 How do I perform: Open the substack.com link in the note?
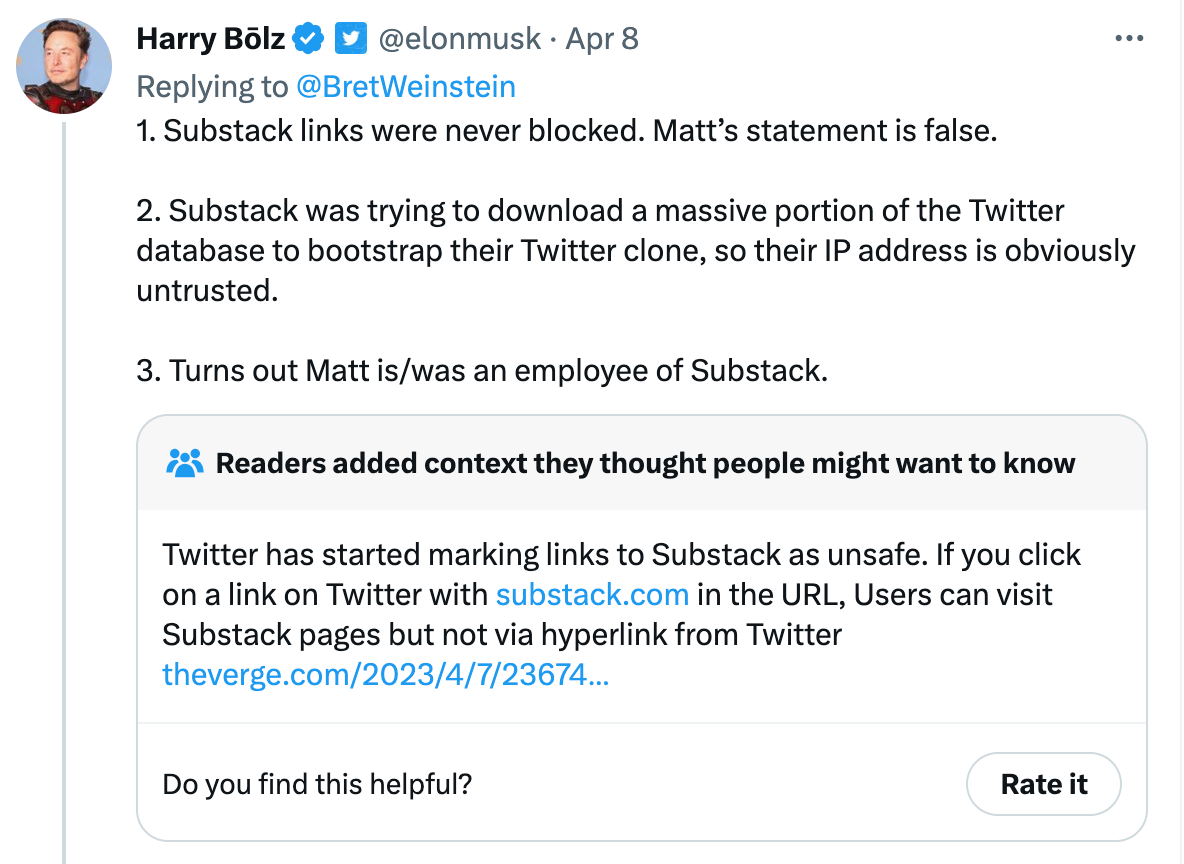[592, 595]
